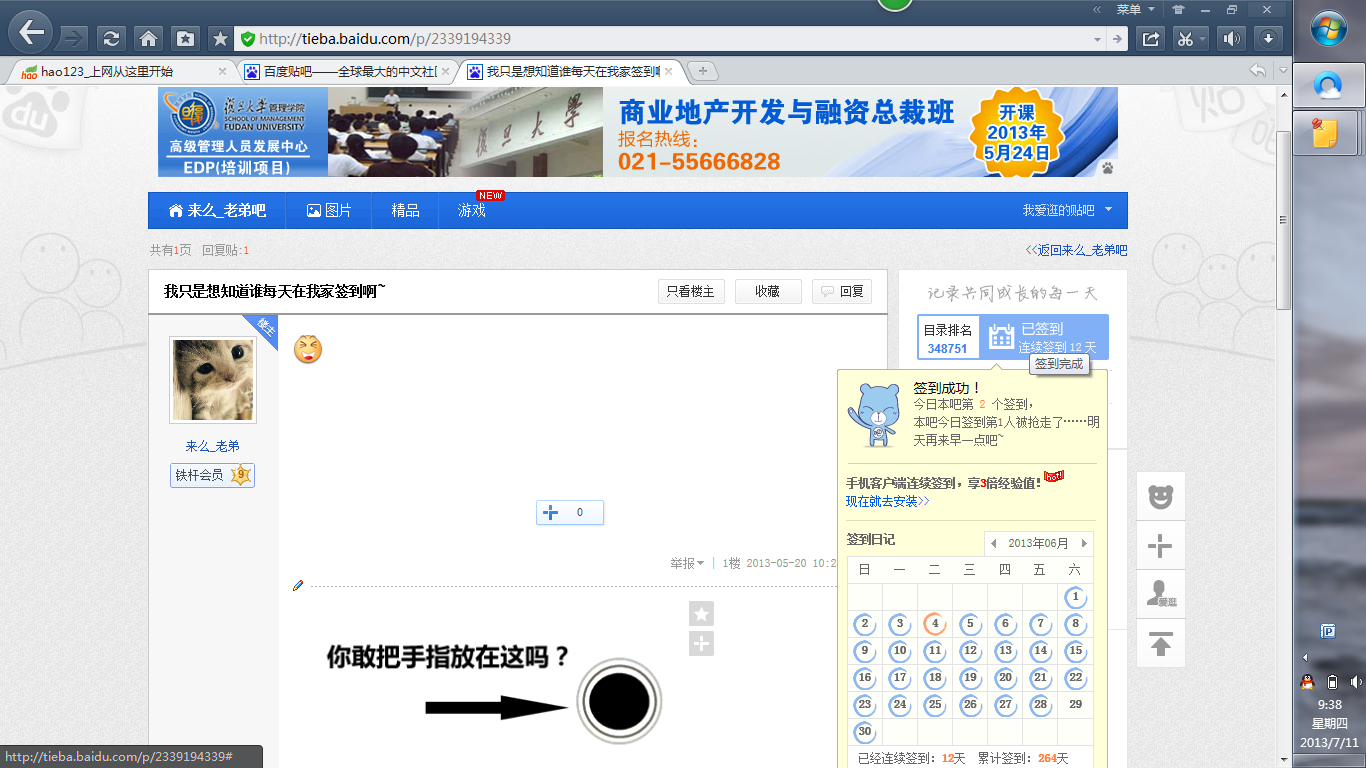
Task: Open the tab list dropdown arrow
Action: click(x=1284, y=70)
